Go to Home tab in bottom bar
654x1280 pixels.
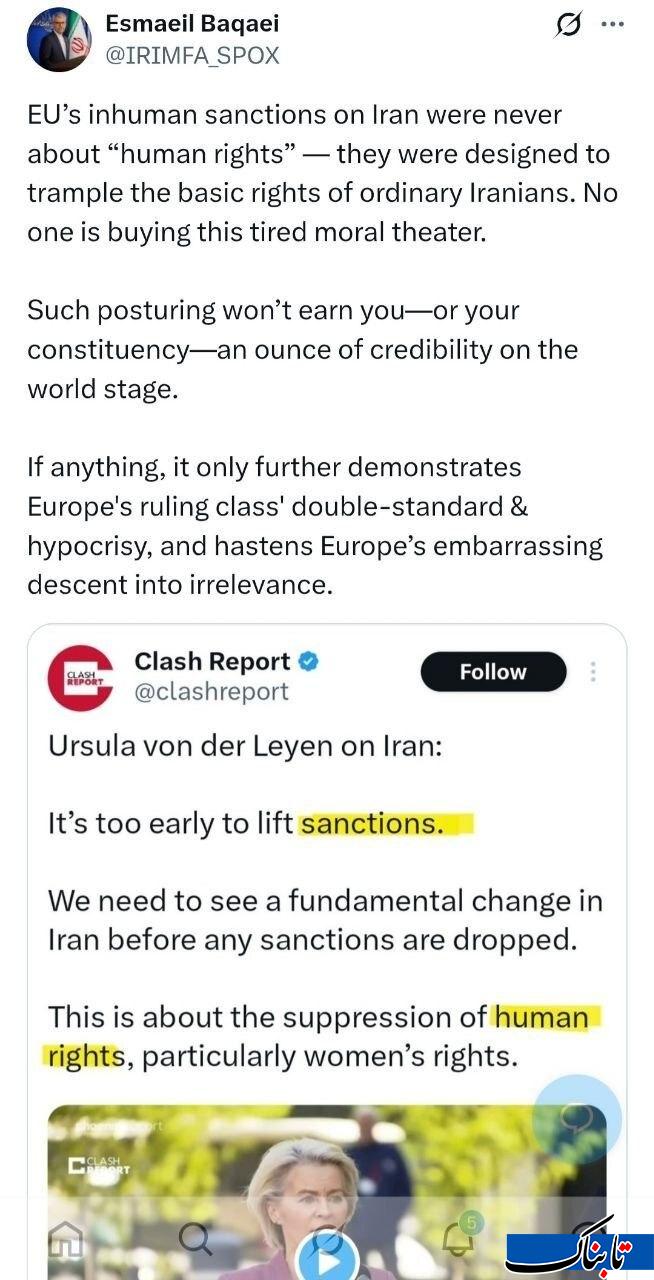pos(67,1240)
